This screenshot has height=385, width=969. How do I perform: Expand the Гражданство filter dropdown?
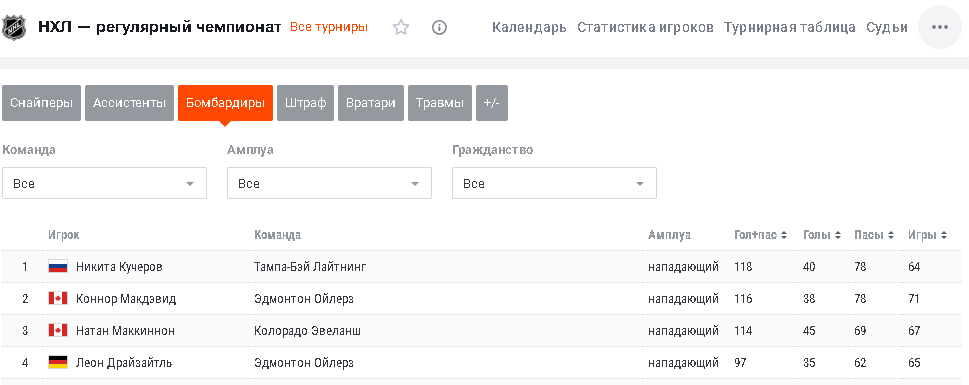(x=554, y=184)
